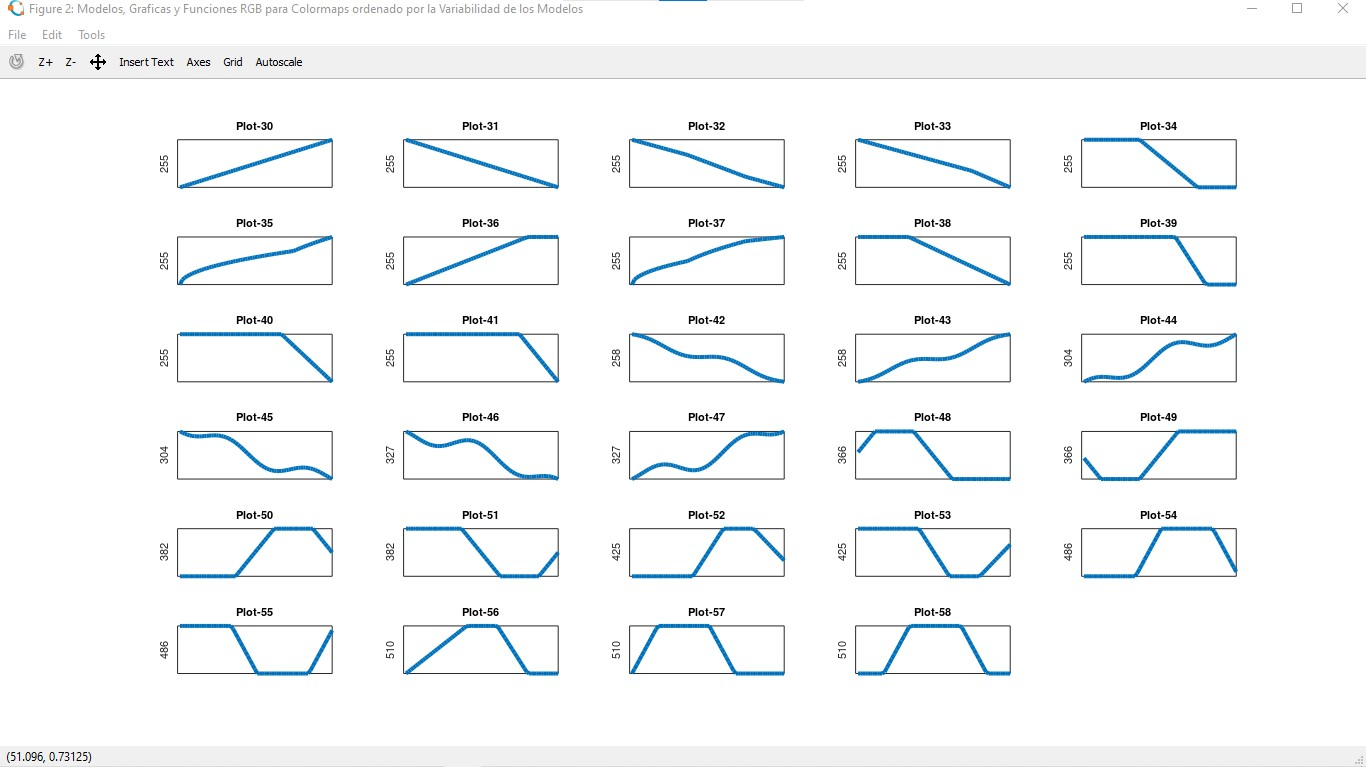Screen dimensions: 1366x767
Task: Toggle Axes visibility in the toolbar
Action: tap(198, 62)
